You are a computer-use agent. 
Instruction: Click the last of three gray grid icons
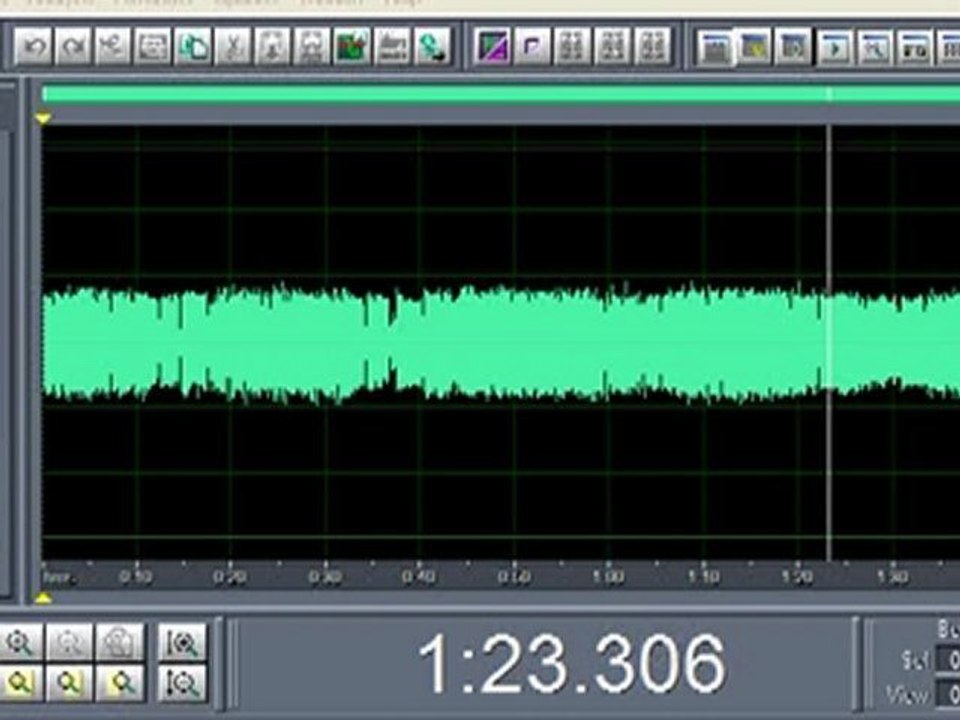pyautogui.click(x=653, y=47)
